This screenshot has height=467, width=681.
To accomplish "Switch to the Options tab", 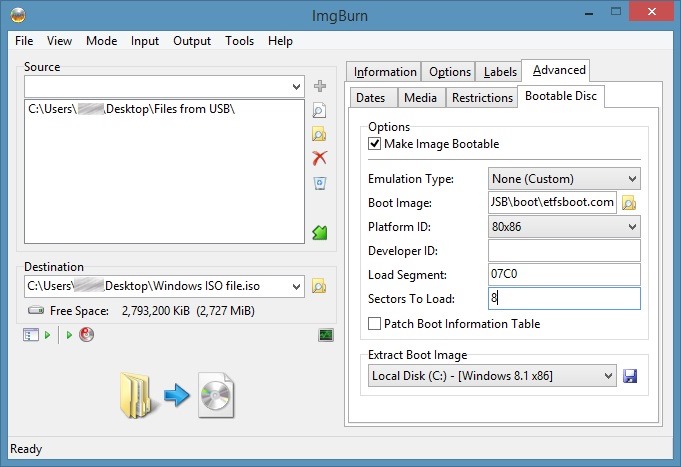I will pos(450,72).
